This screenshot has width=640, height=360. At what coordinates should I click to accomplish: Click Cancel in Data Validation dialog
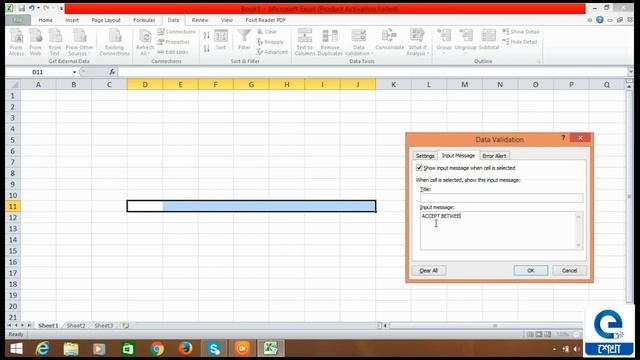tap(569, 271)
